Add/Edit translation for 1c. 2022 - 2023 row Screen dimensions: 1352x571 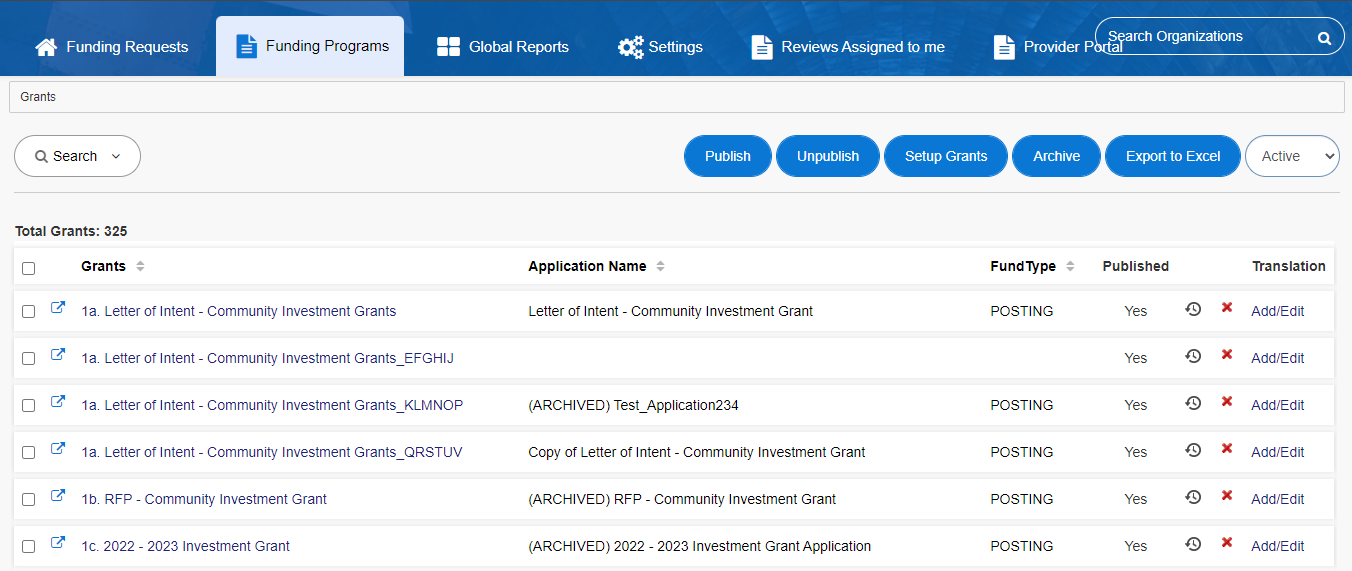[1278, 546]
